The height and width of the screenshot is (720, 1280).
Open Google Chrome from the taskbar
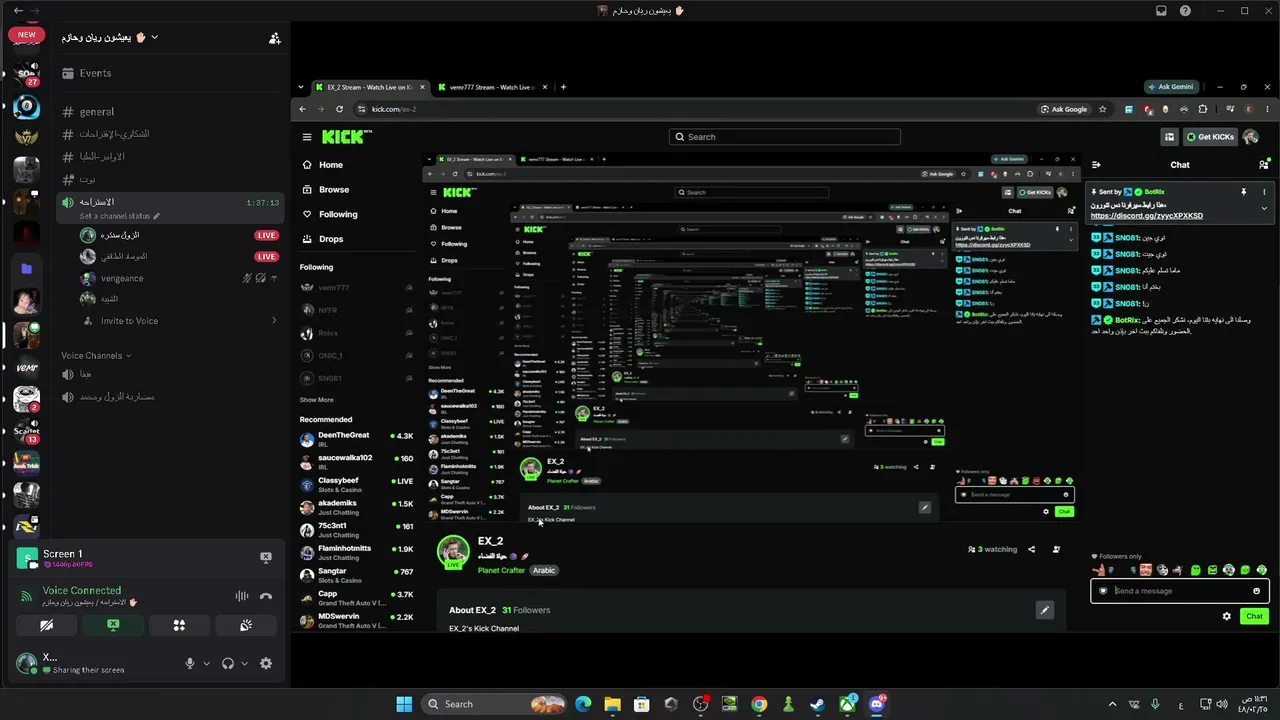pyautogui.click(x=759, y=704)
